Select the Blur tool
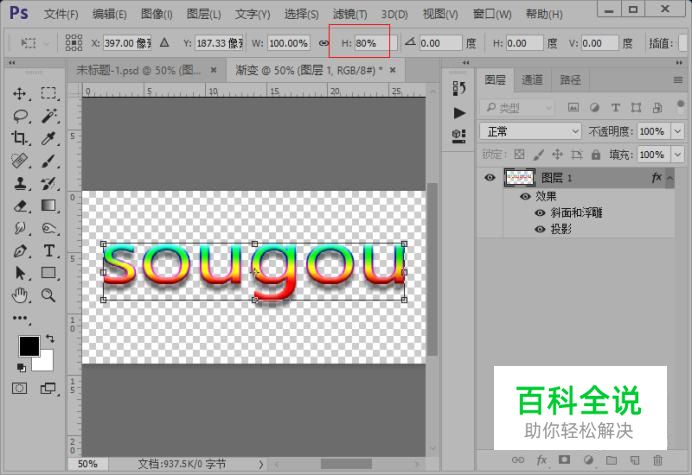Screen dimensions: 692x475 (20, 228)
